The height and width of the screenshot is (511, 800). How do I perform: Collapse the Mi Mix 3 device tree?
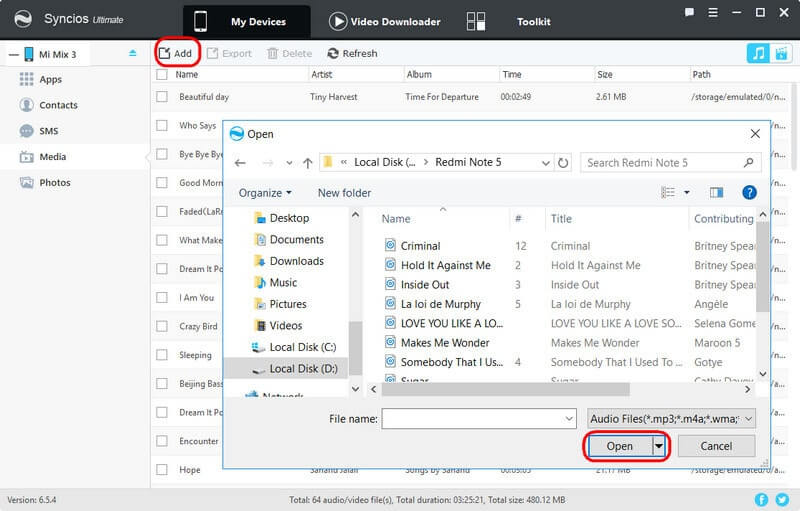point(14,54)
